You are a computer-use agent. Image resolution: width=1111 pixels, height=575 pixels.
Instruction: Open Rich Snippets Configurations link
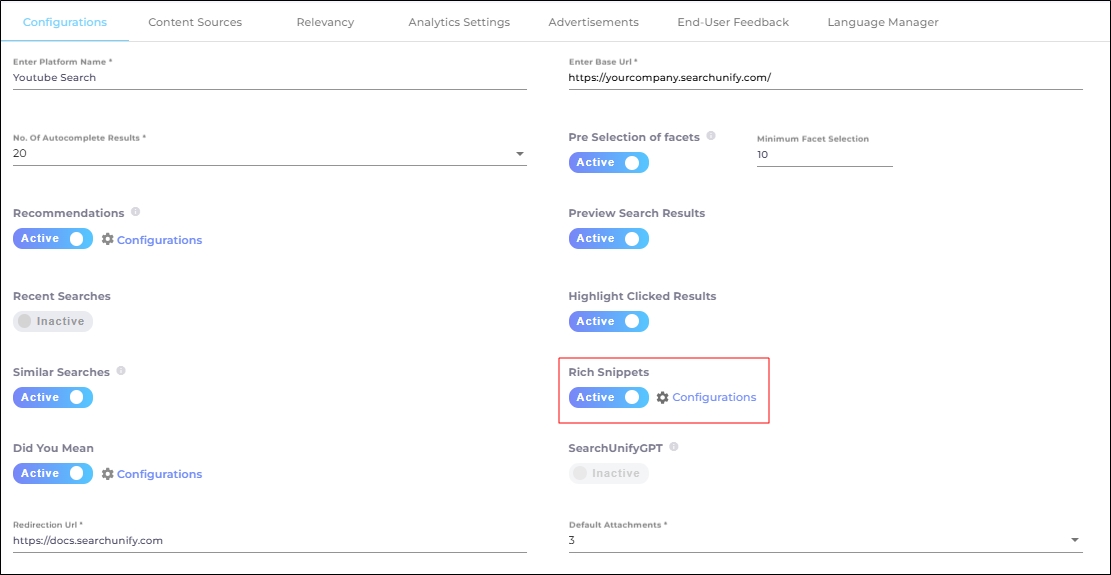coord(714,398)
